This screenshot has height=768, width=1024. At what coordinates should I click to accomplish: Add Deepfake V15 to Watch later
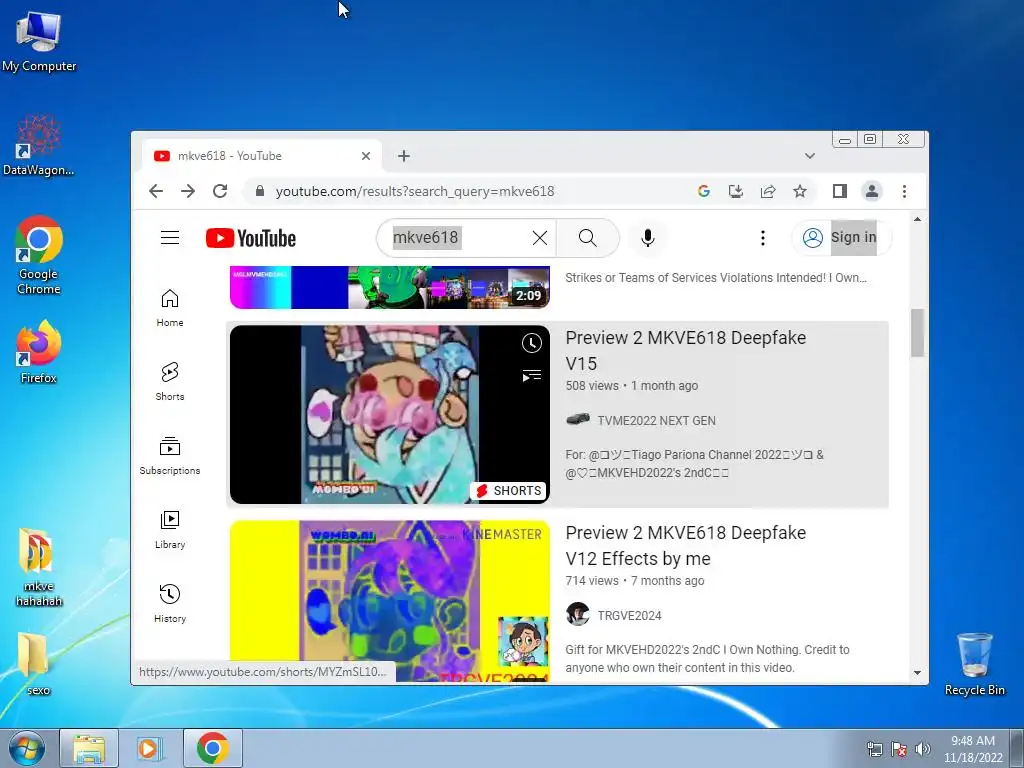[532, 343]
